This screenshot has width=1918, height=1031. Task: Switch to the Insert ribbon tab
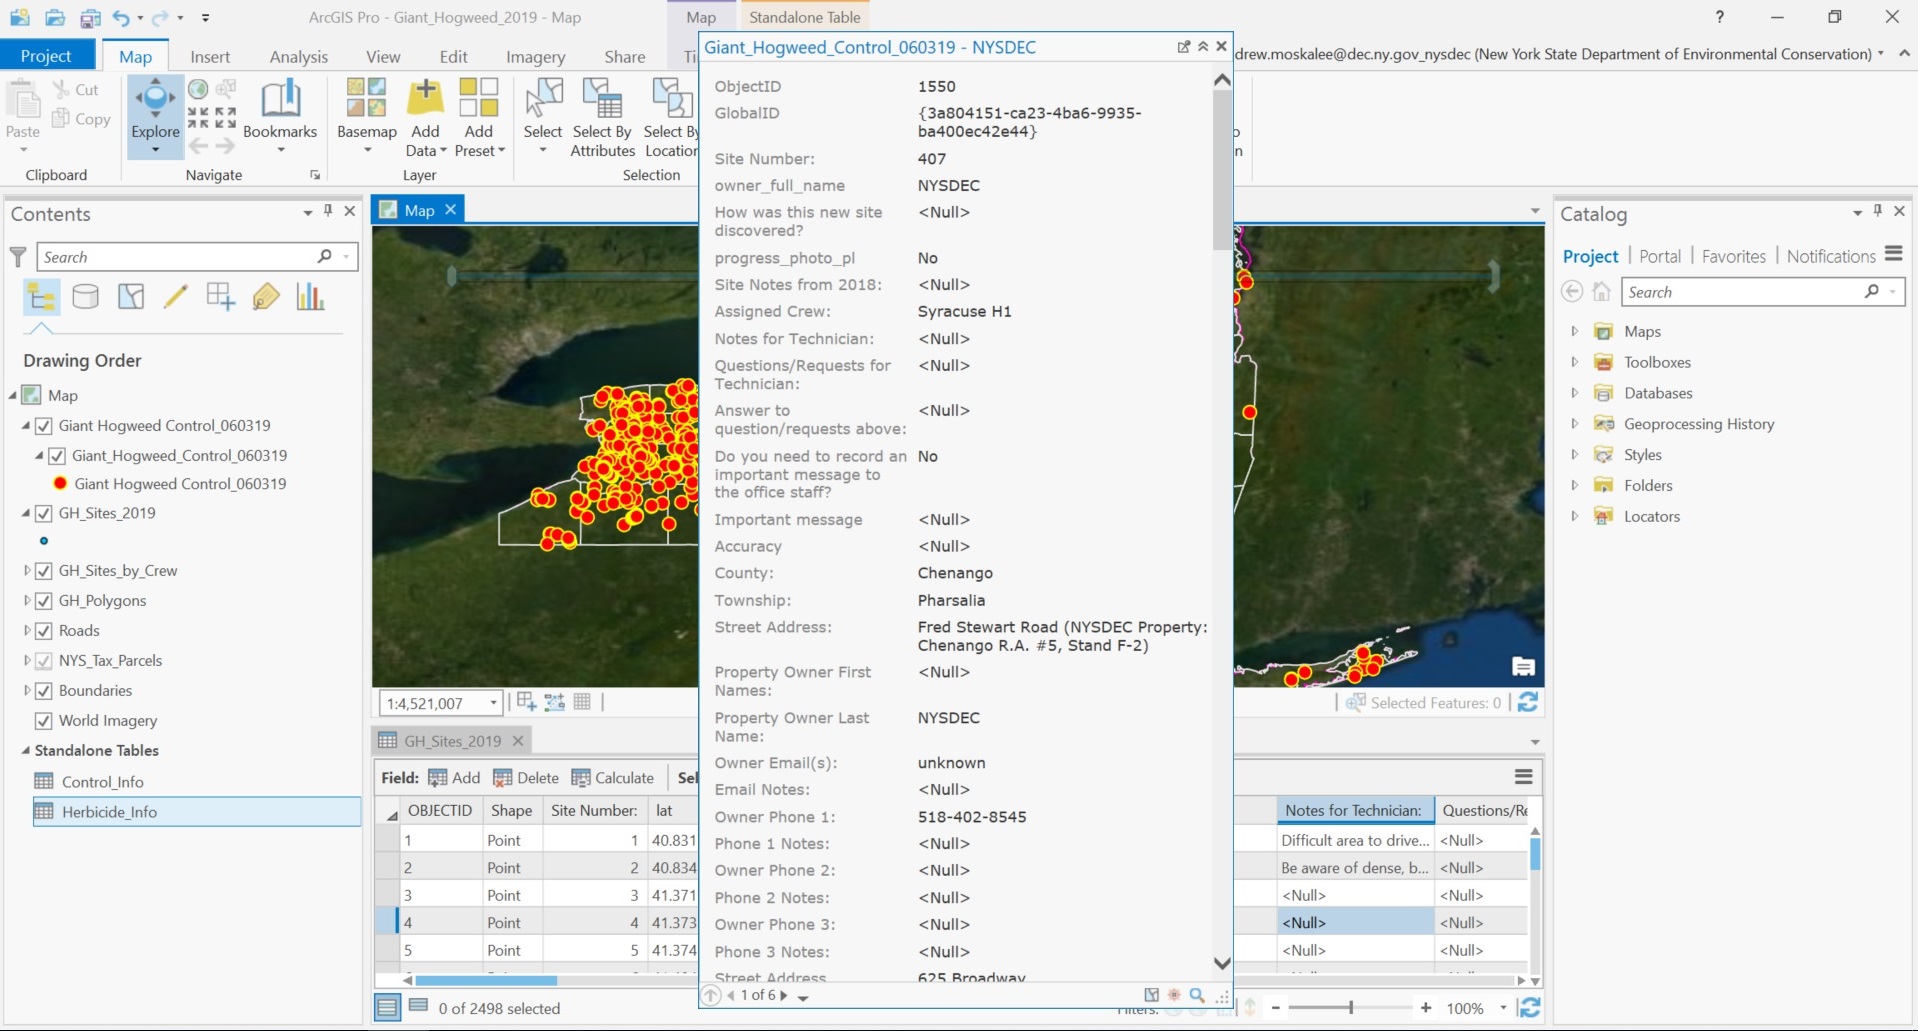[x=210, y=56]
